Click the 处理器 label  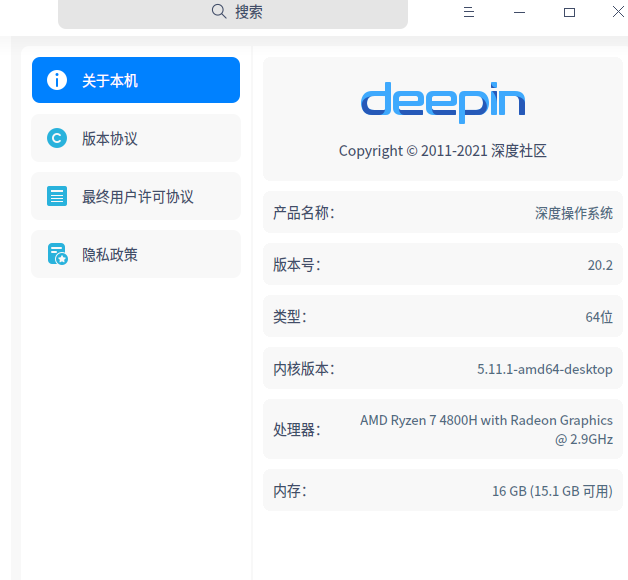297,430
